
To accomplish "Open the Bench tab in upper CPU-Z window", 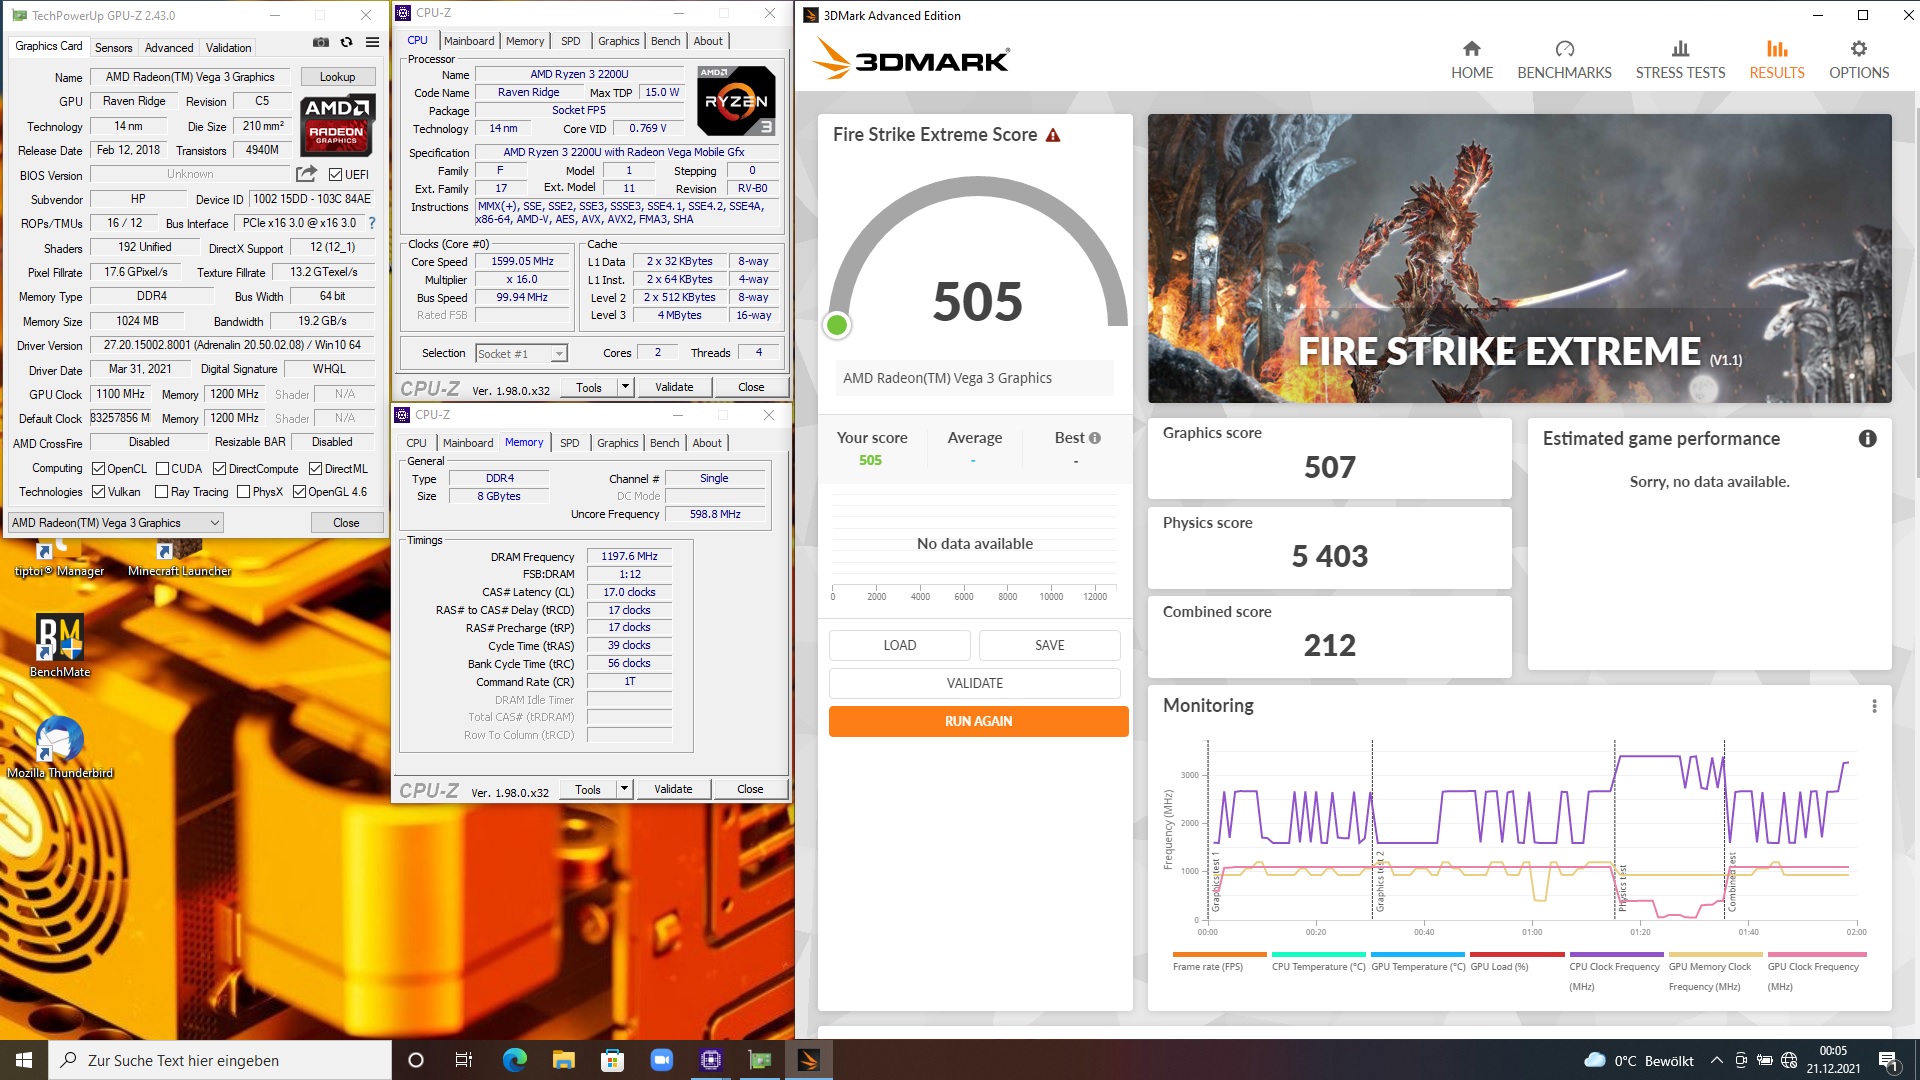I will pyautogui.click(x=665, y=41).
